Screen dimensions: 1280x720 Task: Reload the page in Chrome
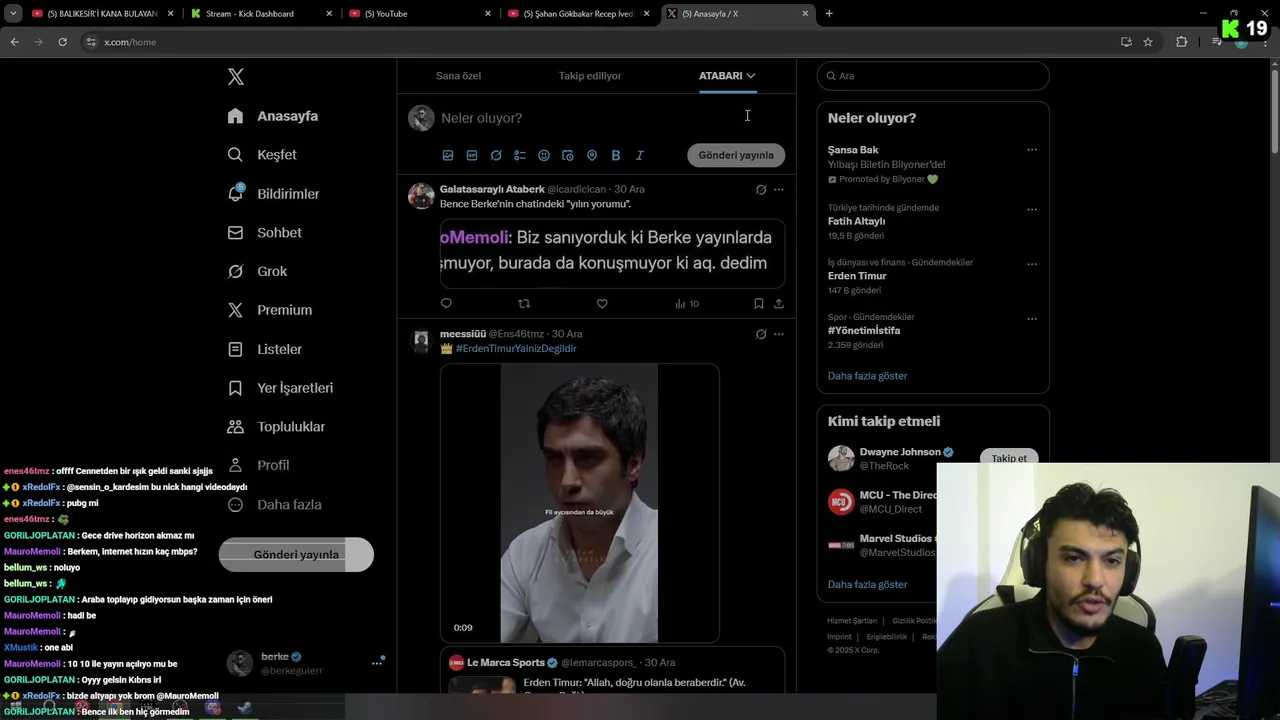[62, 42]
